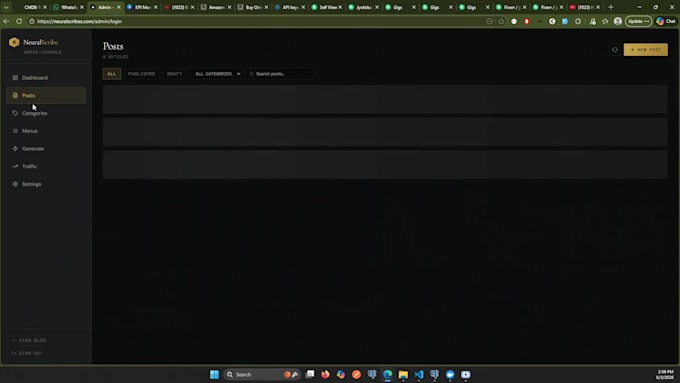Open Copilot Chat in browser toolbar
This screenshot has width=680, height=383.
point(666,21)
